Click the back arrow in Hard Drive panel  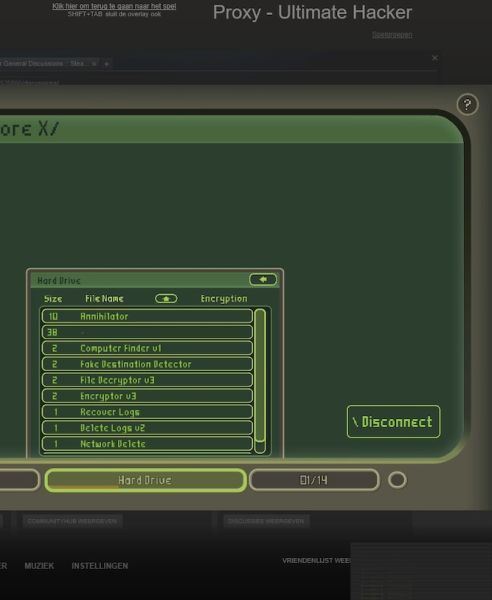[x=263, y=279]
